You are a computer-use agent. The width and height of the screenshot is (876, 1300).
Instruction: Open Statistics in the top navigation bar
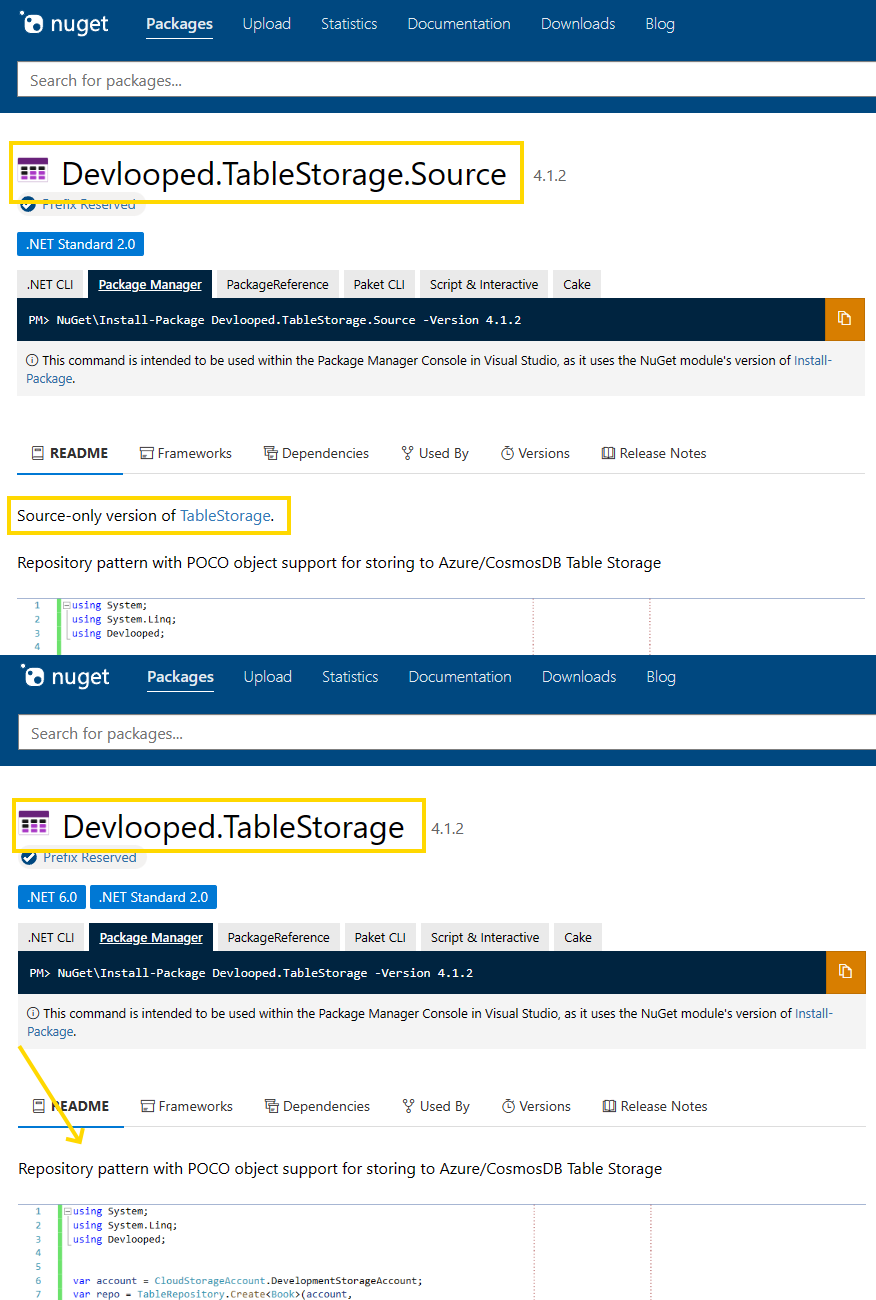(x=349, y=24)
